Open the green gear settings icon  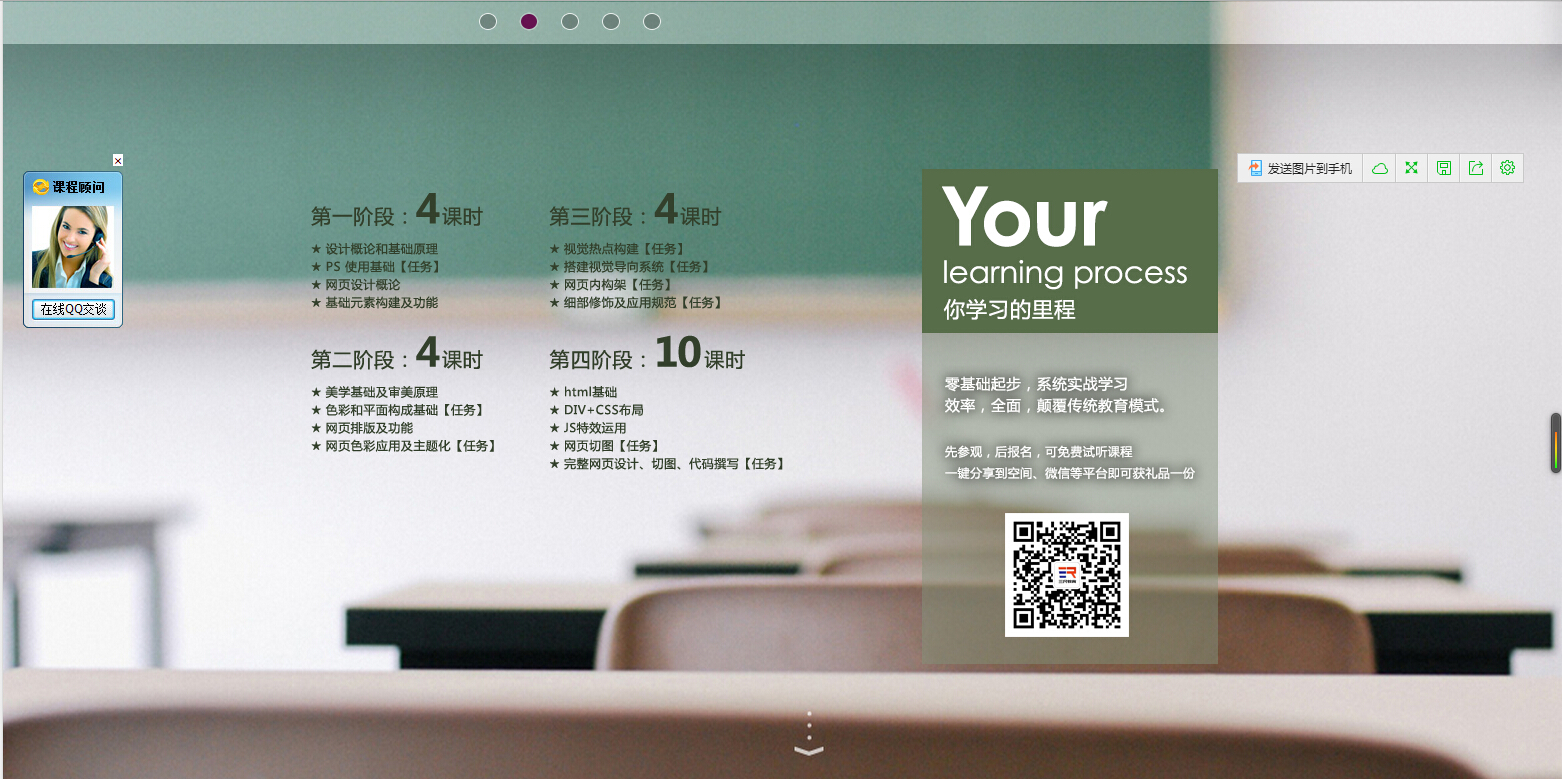coord(1507,168)
